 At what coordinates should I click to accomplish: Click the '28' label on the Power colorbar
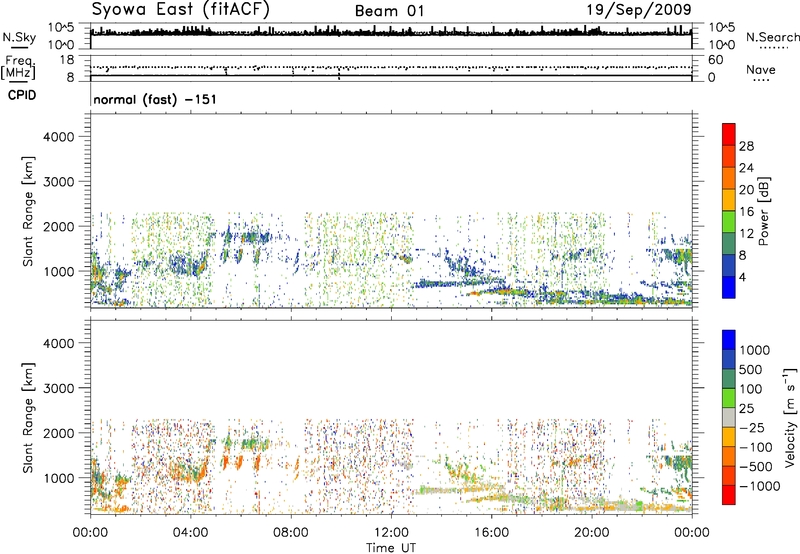coord(746,146)
